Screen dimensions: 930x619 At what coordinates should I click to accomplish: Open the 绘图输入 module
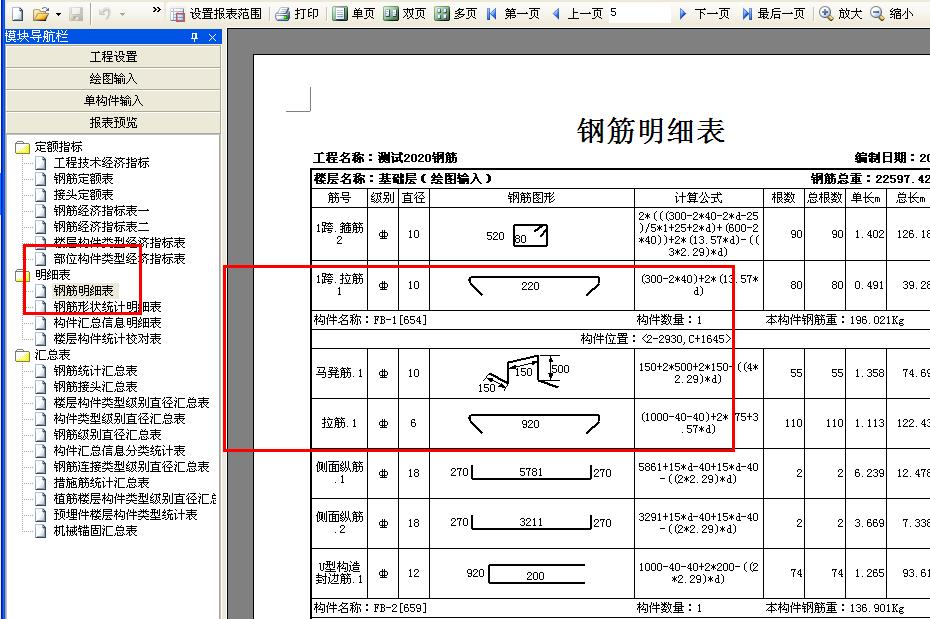point(113,78)
